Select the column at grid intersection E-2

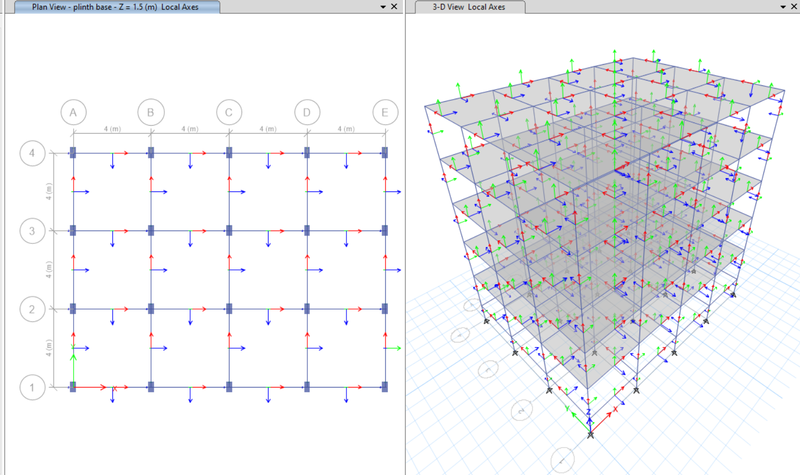pyautogui.click(x=385, y=309)
